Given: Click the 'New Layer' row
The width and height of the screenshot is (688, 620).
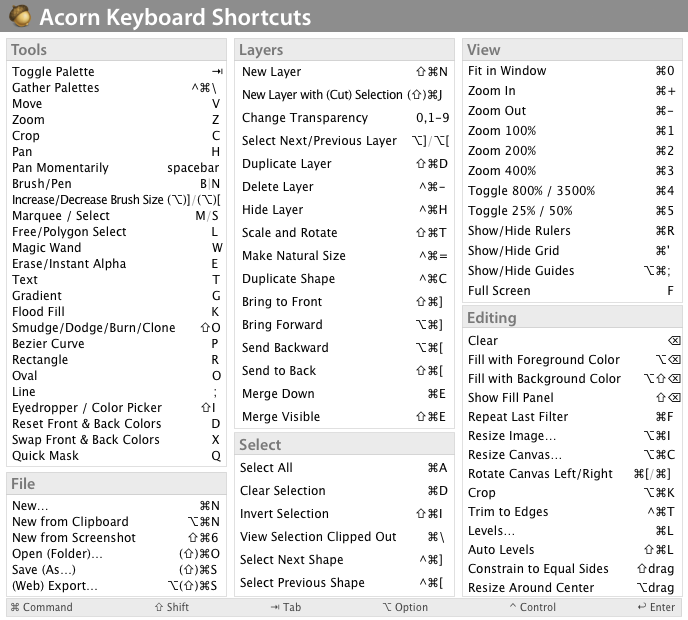Looking at the screenshot, I should tap(344, 72).
